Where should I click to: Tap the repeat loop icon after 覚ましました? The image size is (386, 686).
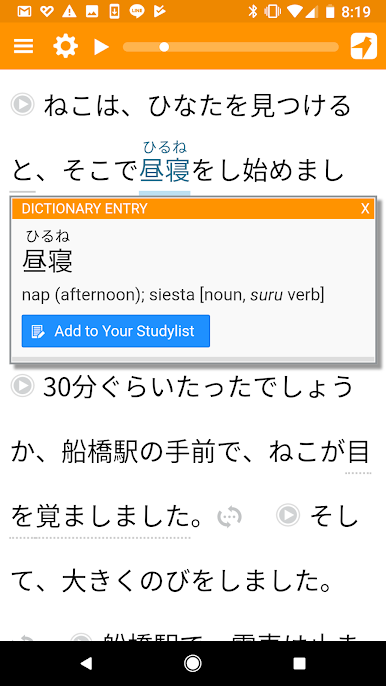pyautogui.click(x=230, y=517)
